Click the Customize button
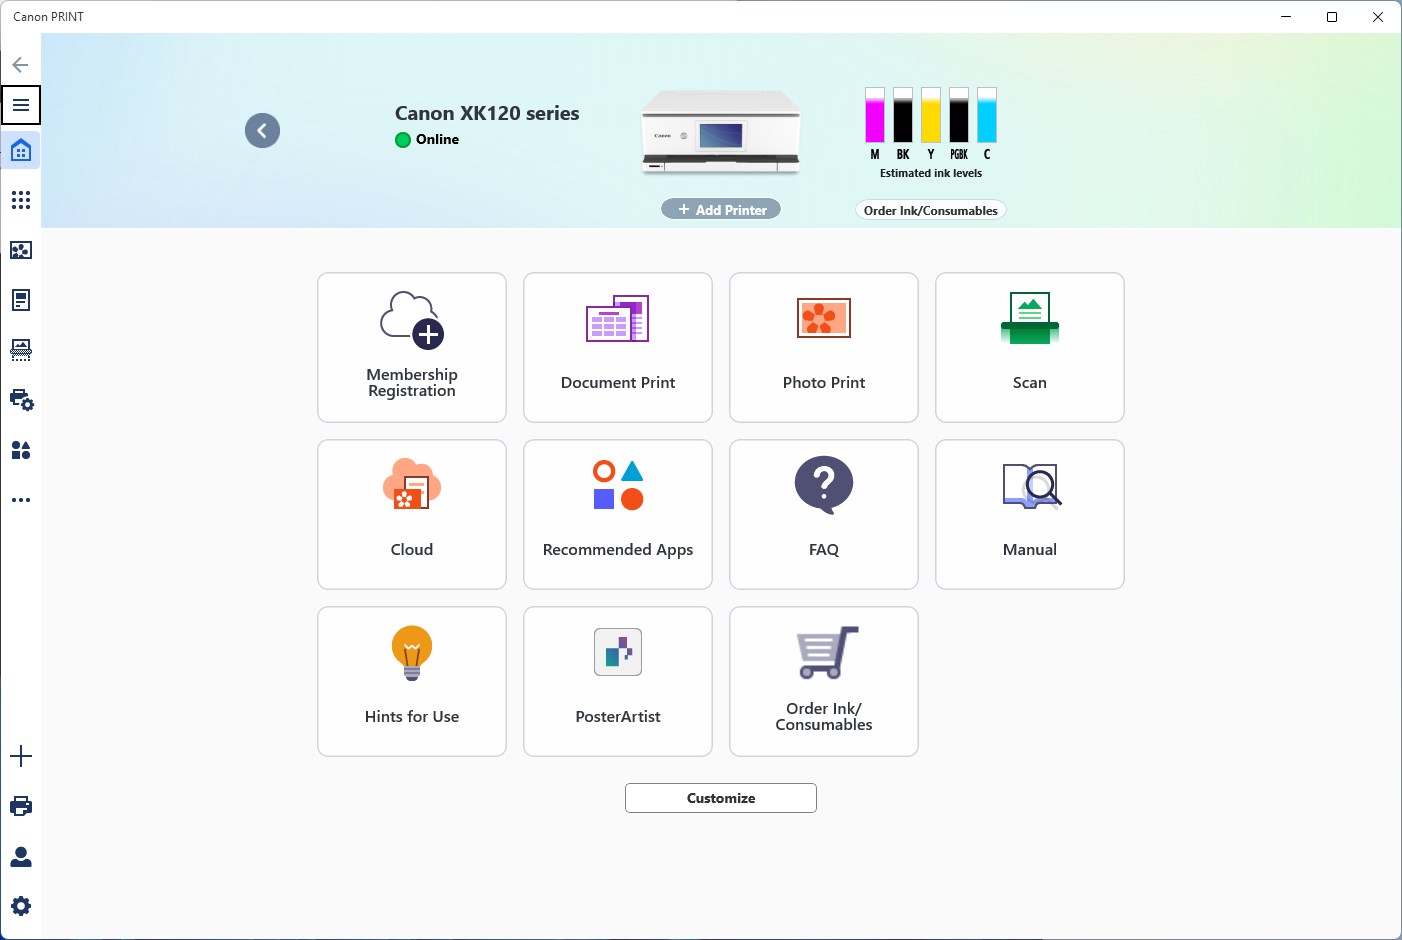1402x940 pixels. pos(720,797)
